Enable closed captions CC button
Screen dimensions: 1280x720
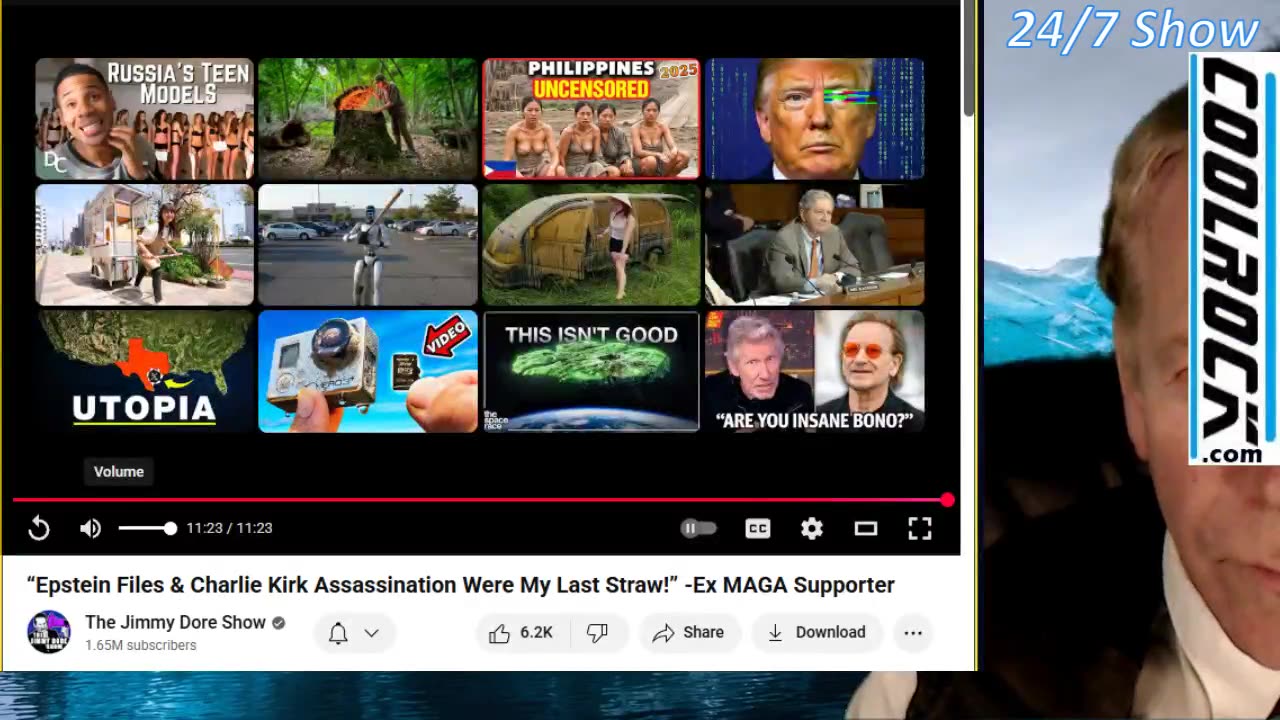[758, 528]
